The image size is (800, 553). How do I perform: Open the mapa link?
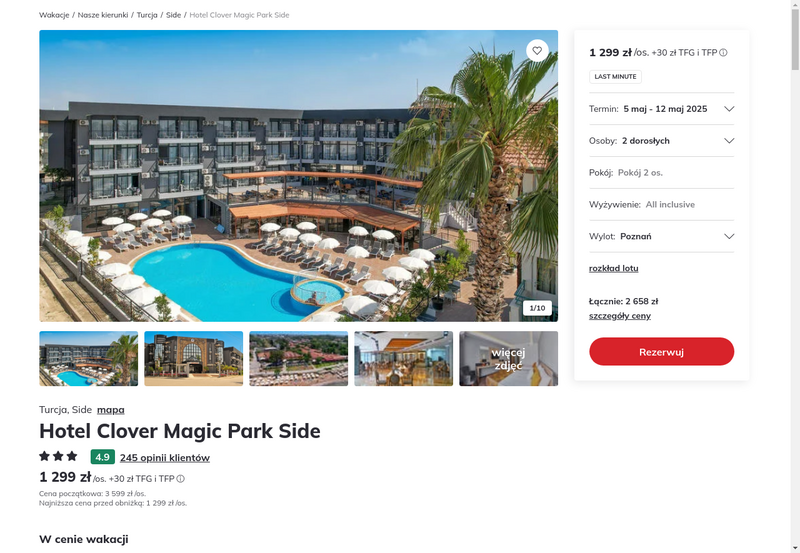(x=111, y=410)
